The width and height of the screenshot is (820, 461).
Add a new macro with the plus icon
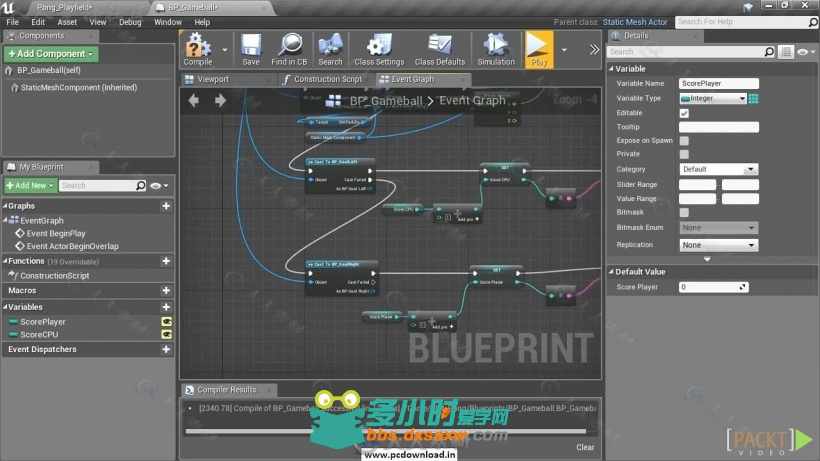point(166,291)
